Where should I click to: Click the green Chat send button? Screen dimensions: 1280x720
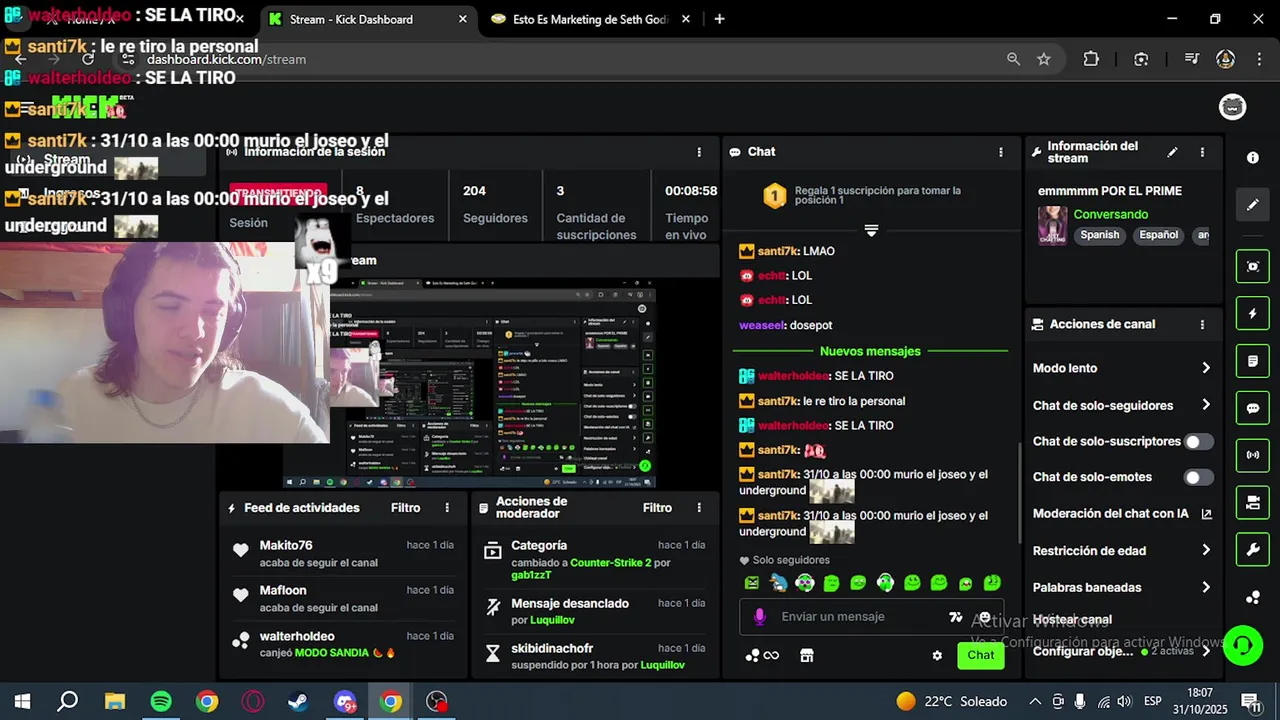(x=980, y=656)
